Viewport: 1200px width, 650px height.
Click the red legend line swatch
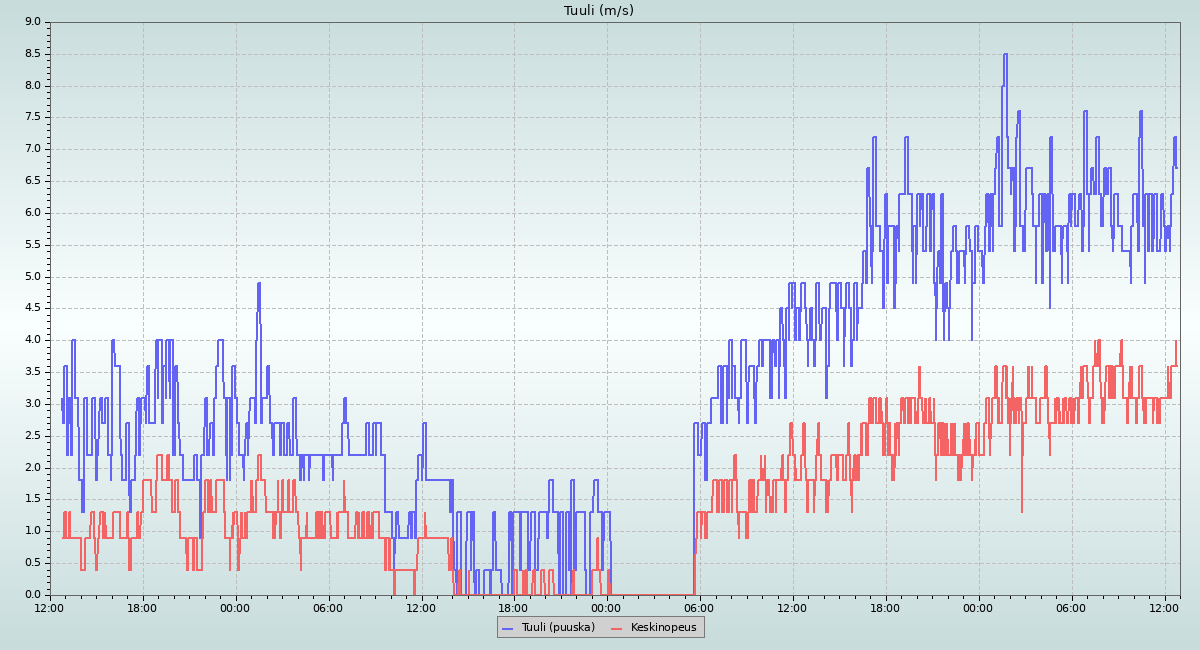click(616, 627)
